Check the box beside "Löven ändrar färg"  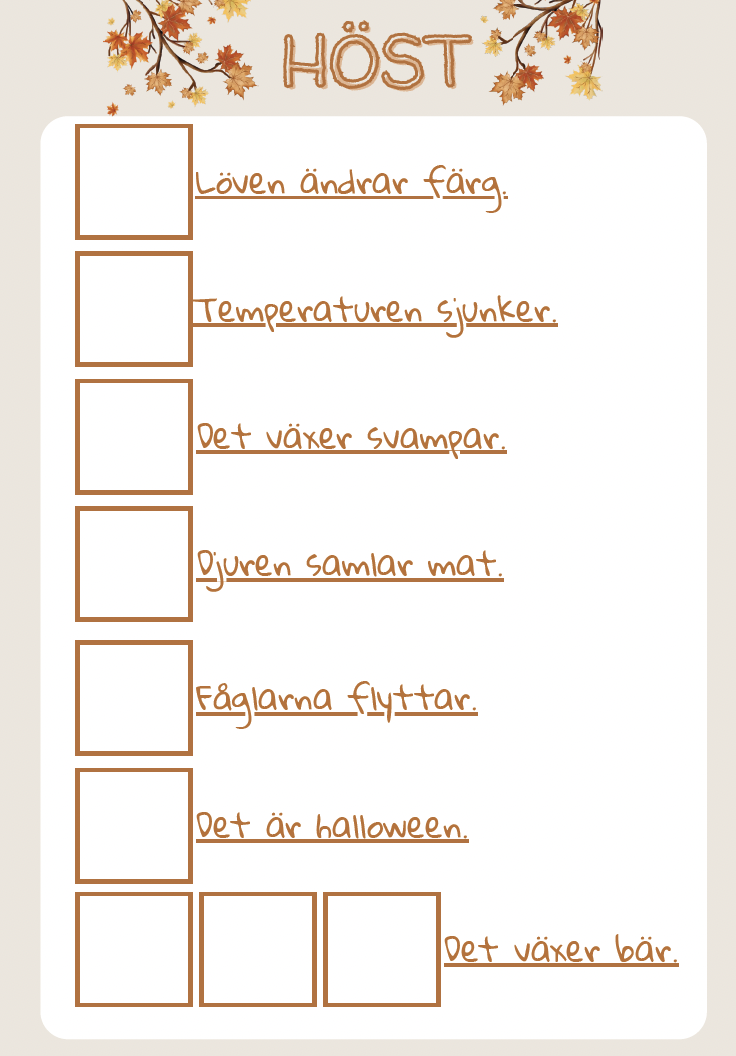[134, 182]
